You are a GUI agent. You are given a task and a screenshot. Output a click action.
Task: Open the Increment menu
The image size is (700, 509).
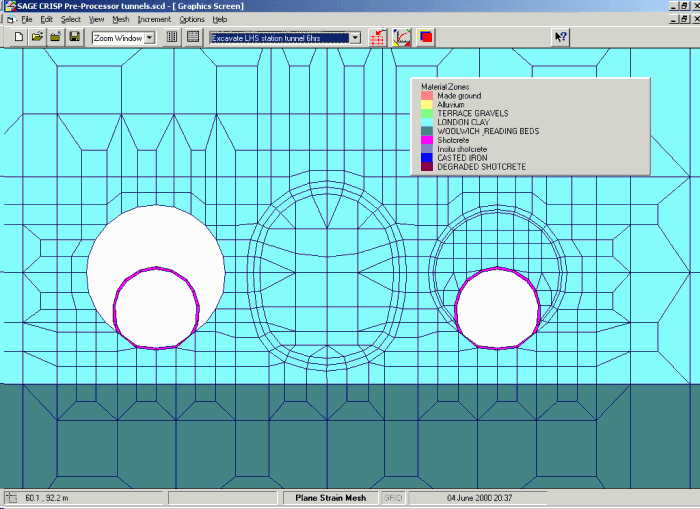pyautogui.click(x=154, y=20)
